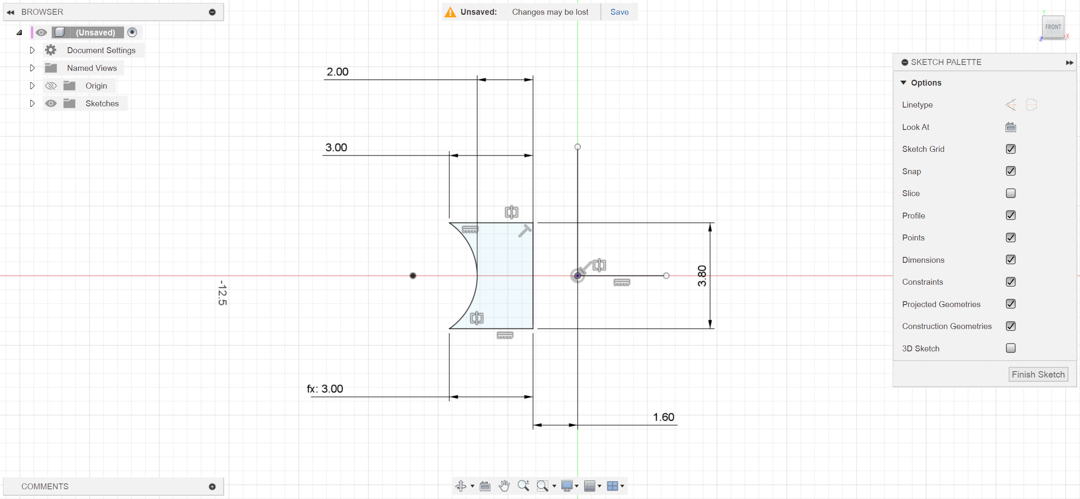Open the Viewports layout dropdown
Viewport: 1080px width, 499px height.
coord(616,486)
